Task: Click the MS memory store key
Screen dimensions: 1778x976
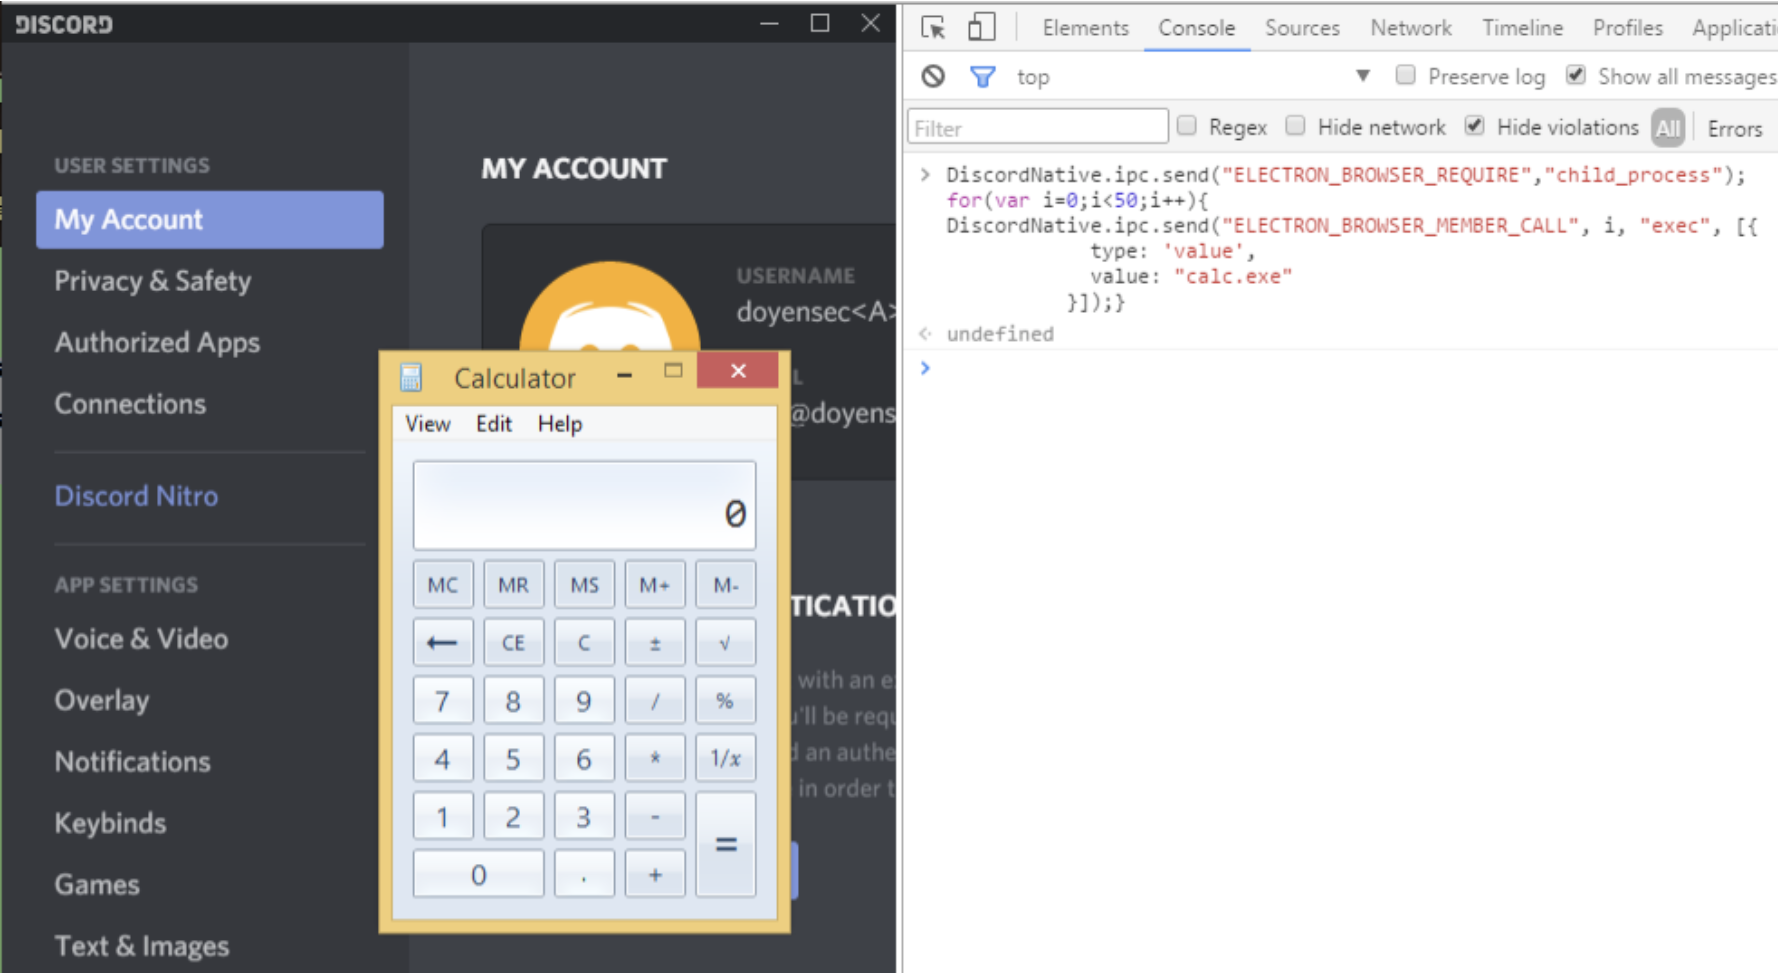Action: [584, 585]
